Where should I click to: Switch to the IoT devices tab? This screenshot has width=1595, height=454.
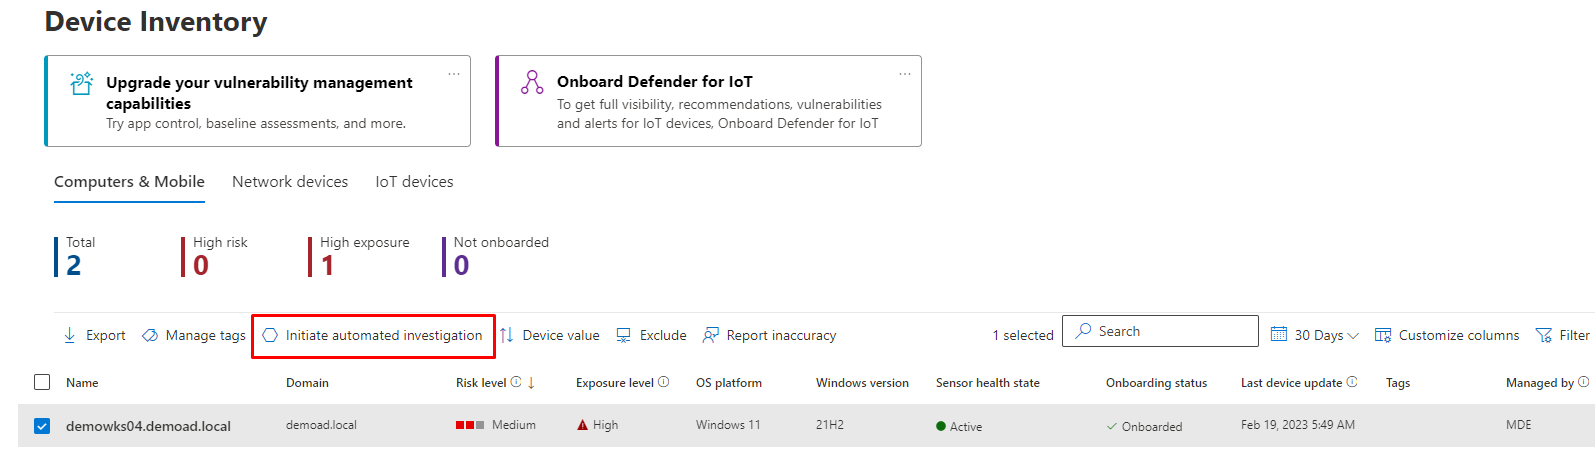[x=414, y=182]
